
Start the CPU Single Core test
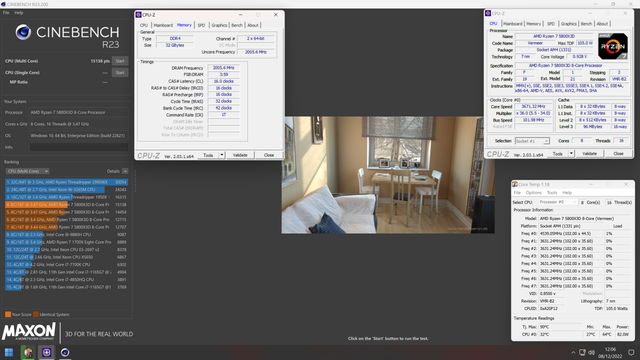pos(120,73)
